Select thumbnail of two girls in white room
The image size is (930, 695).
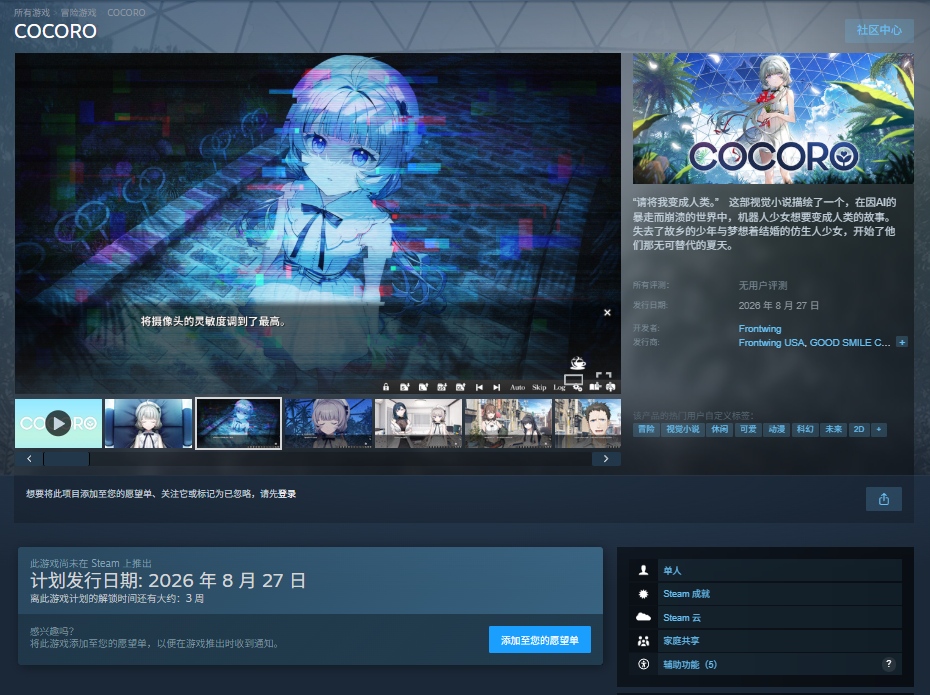pos(418,423)
